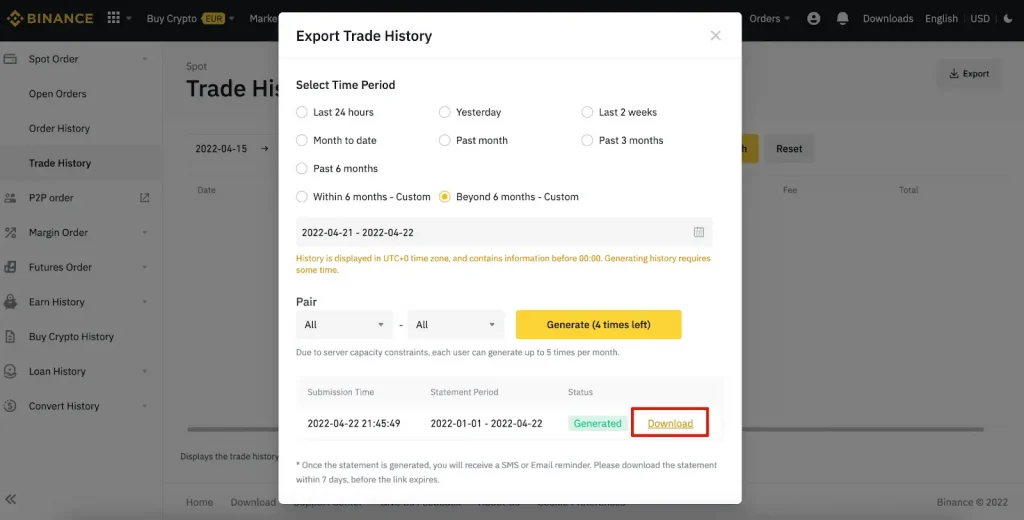This screenshot has height=520, width=1024.
Task: Select the Last 24 hours option
Action: pos(302,112)
